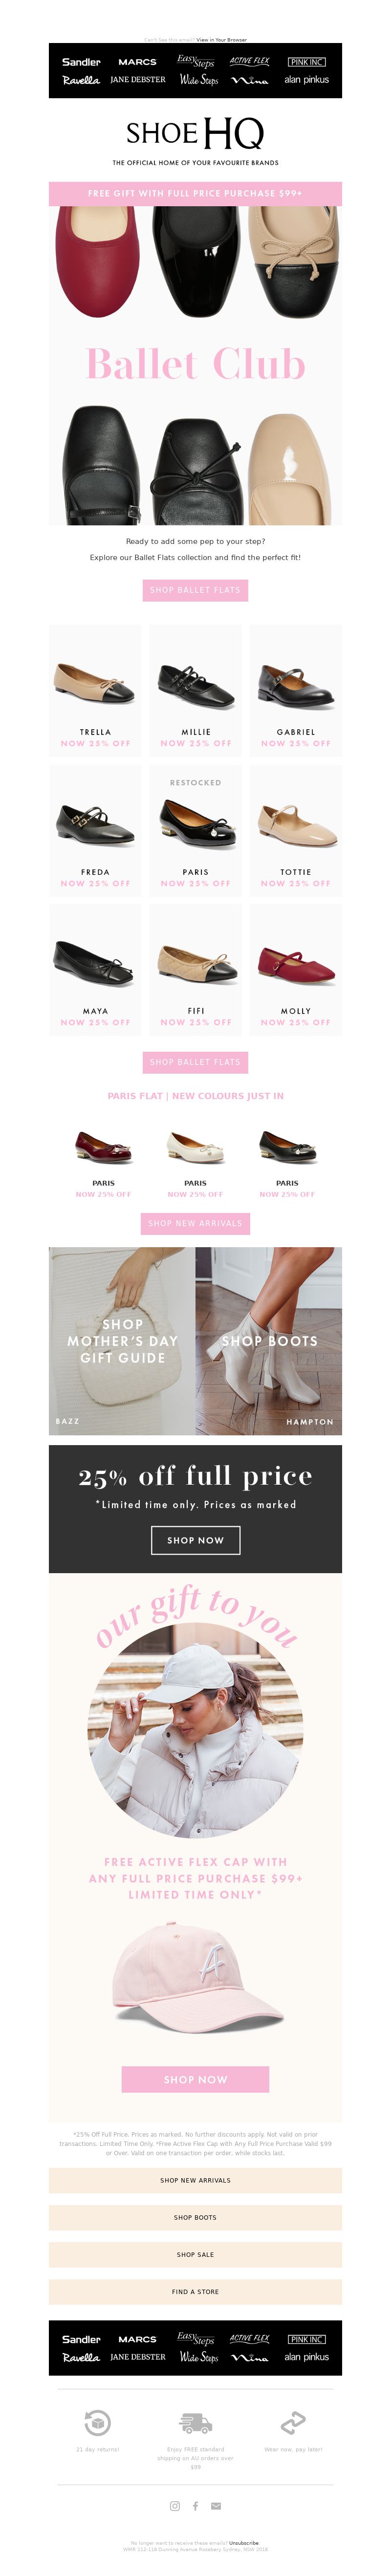The image size is (391, 2576).
Task: Open the Shop Mother's Day Gift Guide banner
Action: coord(122,1341)
